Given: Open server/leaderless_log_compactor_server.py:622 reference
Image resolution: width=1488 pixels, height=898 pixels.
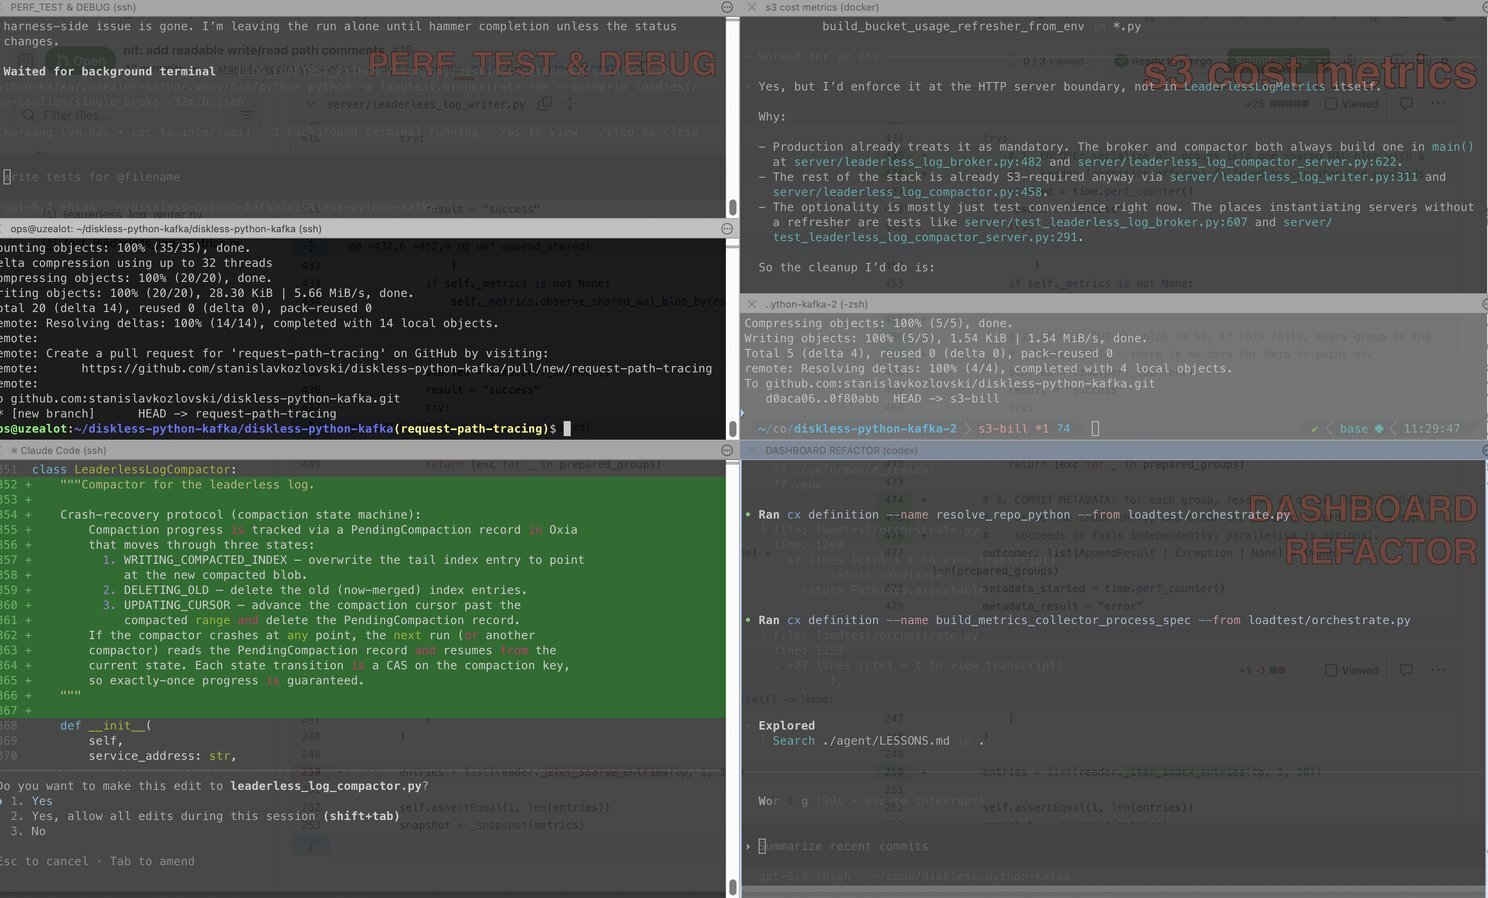Looking at the screenshot, I should pyautogui.click(x=1238, y=162).
